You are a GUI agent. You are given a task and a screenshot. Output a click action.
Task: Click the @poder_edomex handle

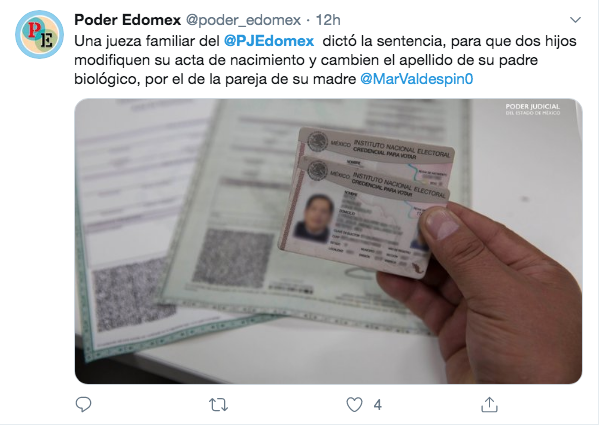[x=243, y=20]
